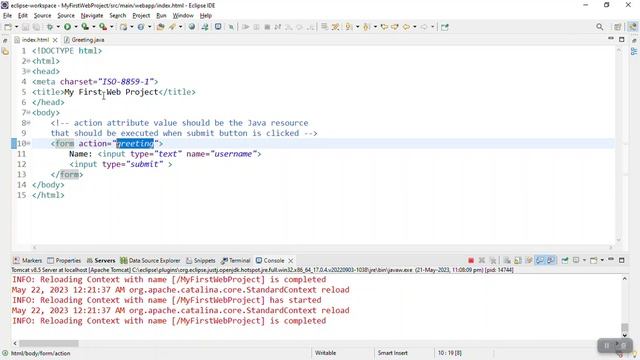Click Next Annotation toolbar icon
The height and width of the screenshot is (360, 640).
348,27
